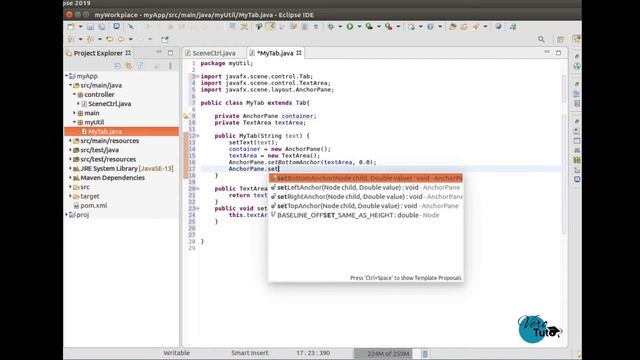The height and width of the screenshot is (360, 640).
Task: Click the Open Type icon
Action: pos(452,27)
